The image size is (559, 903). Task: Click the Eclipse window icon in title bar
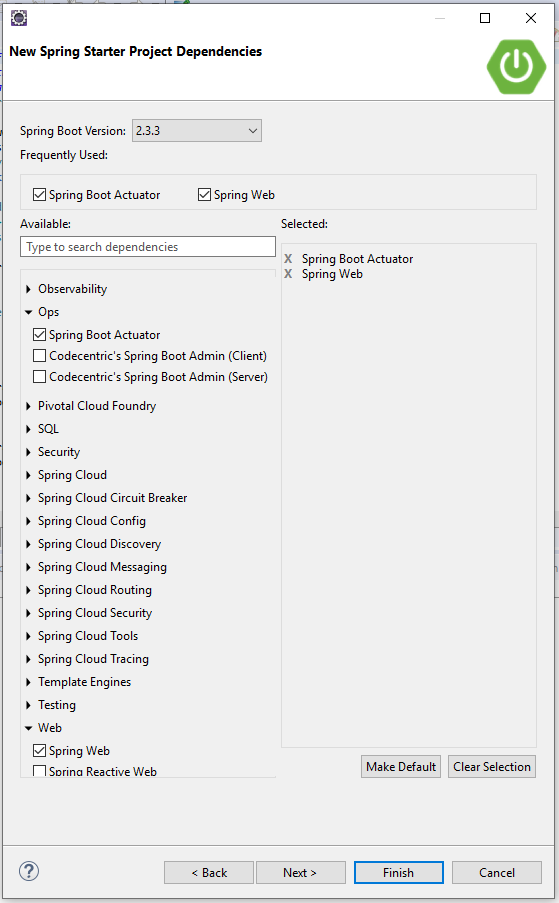click(x=19, y=18)
